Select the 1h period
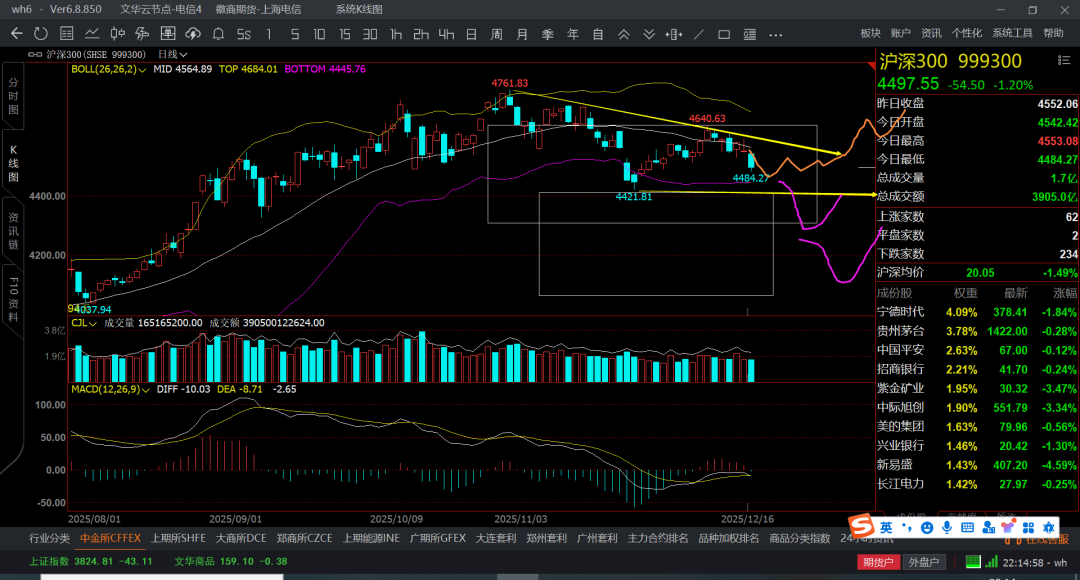The height and width of the screenshot is (580, 1080). click(x=395, y=34)
